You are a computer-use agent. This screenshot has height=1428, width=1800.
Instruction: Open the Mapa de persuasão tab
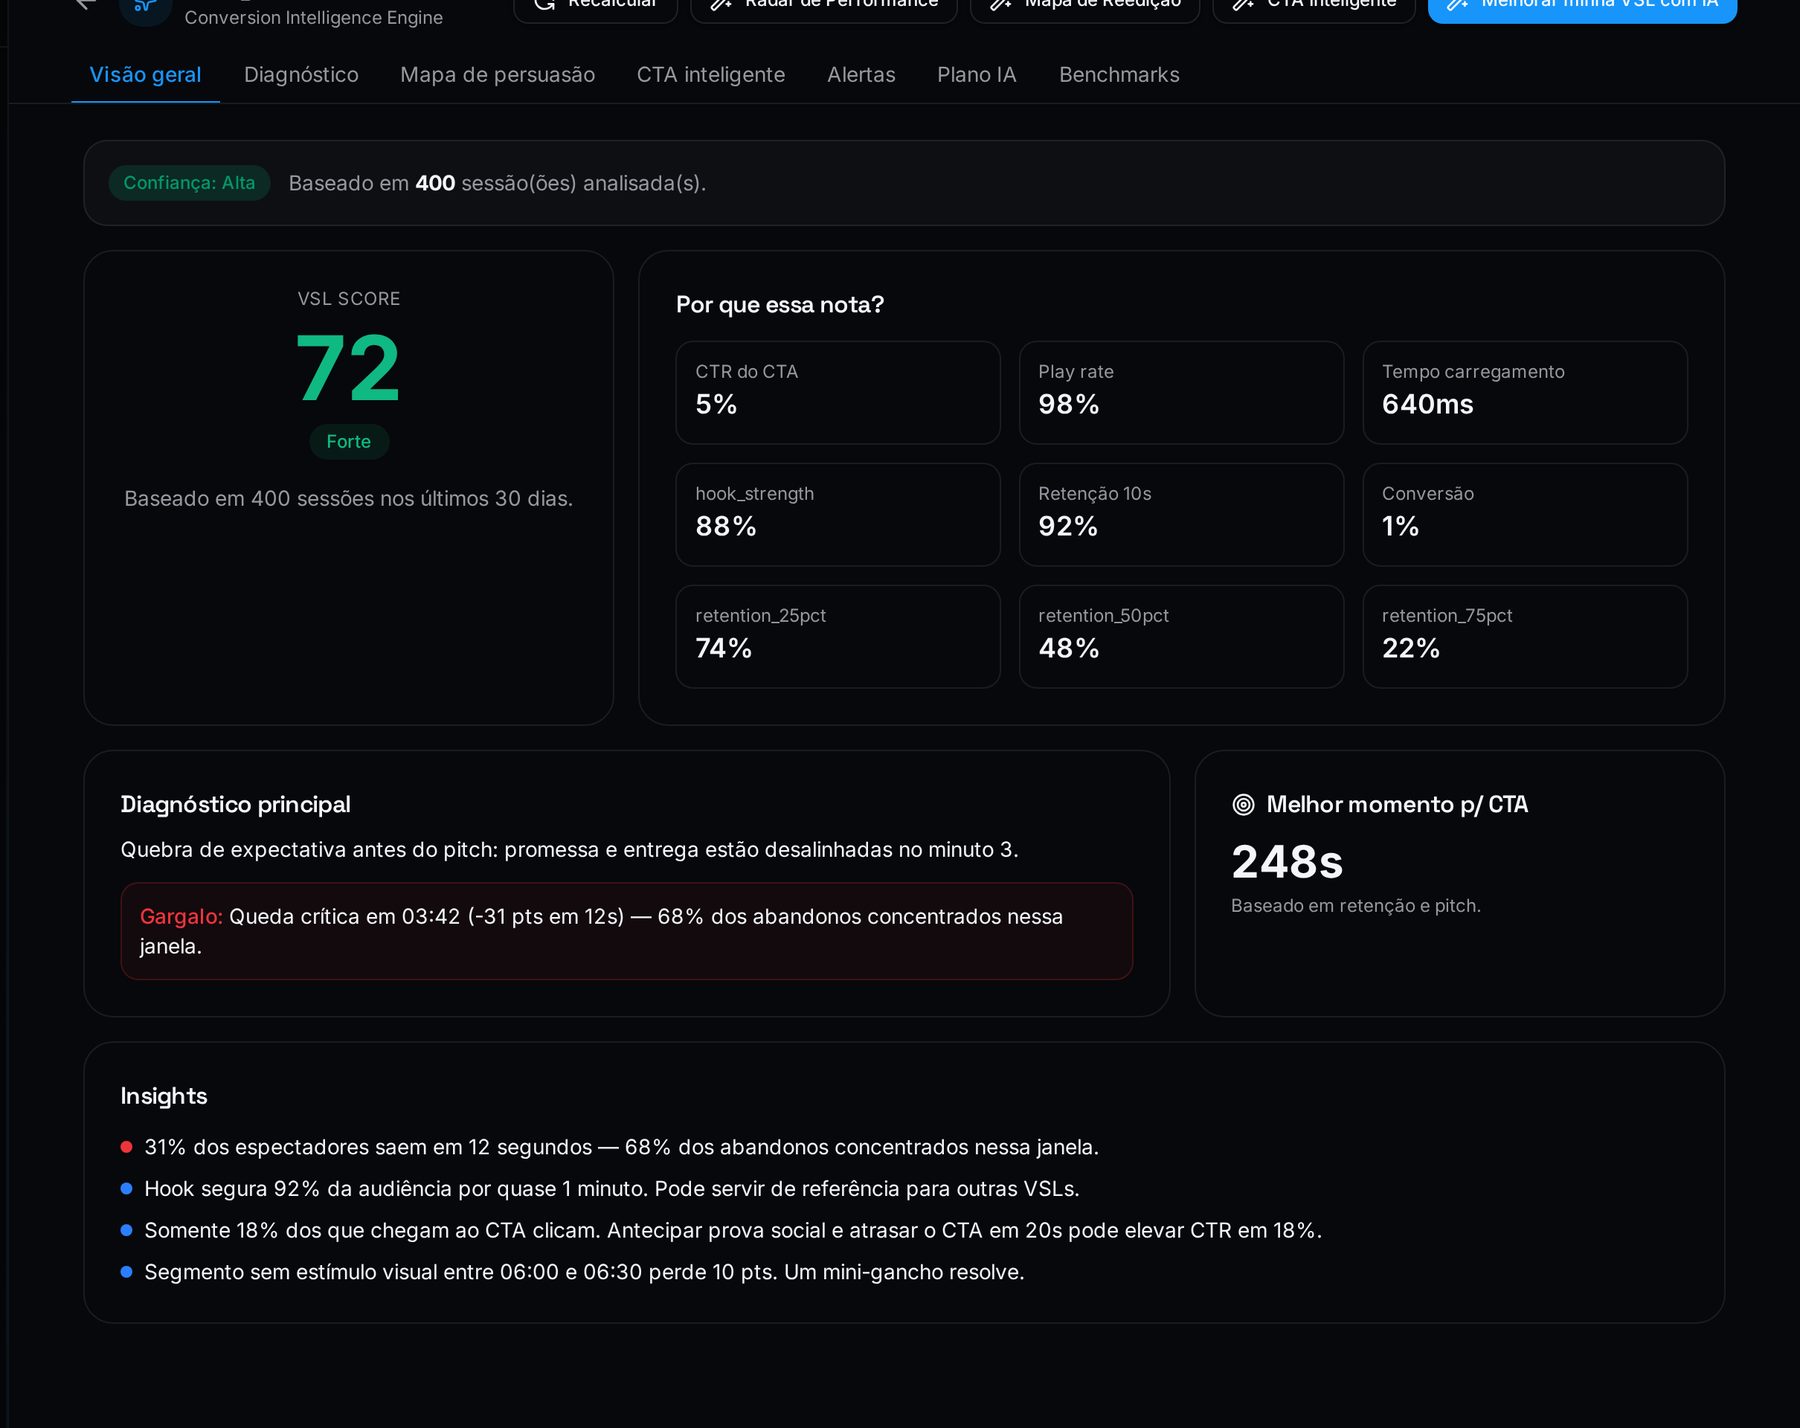coord(497,75)
